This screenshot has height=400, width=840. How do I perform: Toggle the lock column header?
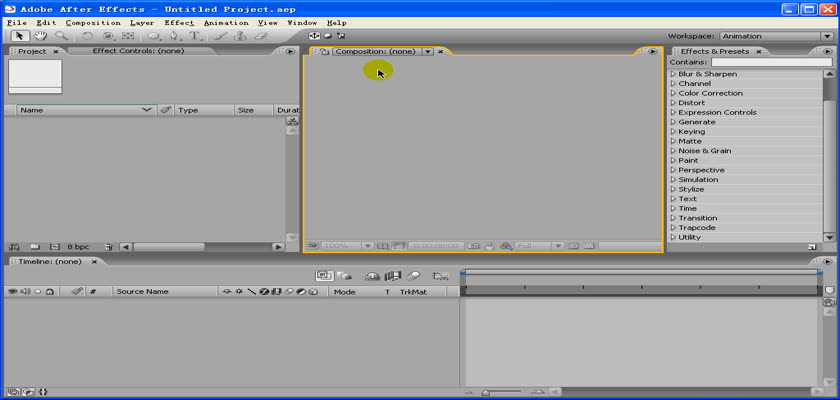point(49,292)
